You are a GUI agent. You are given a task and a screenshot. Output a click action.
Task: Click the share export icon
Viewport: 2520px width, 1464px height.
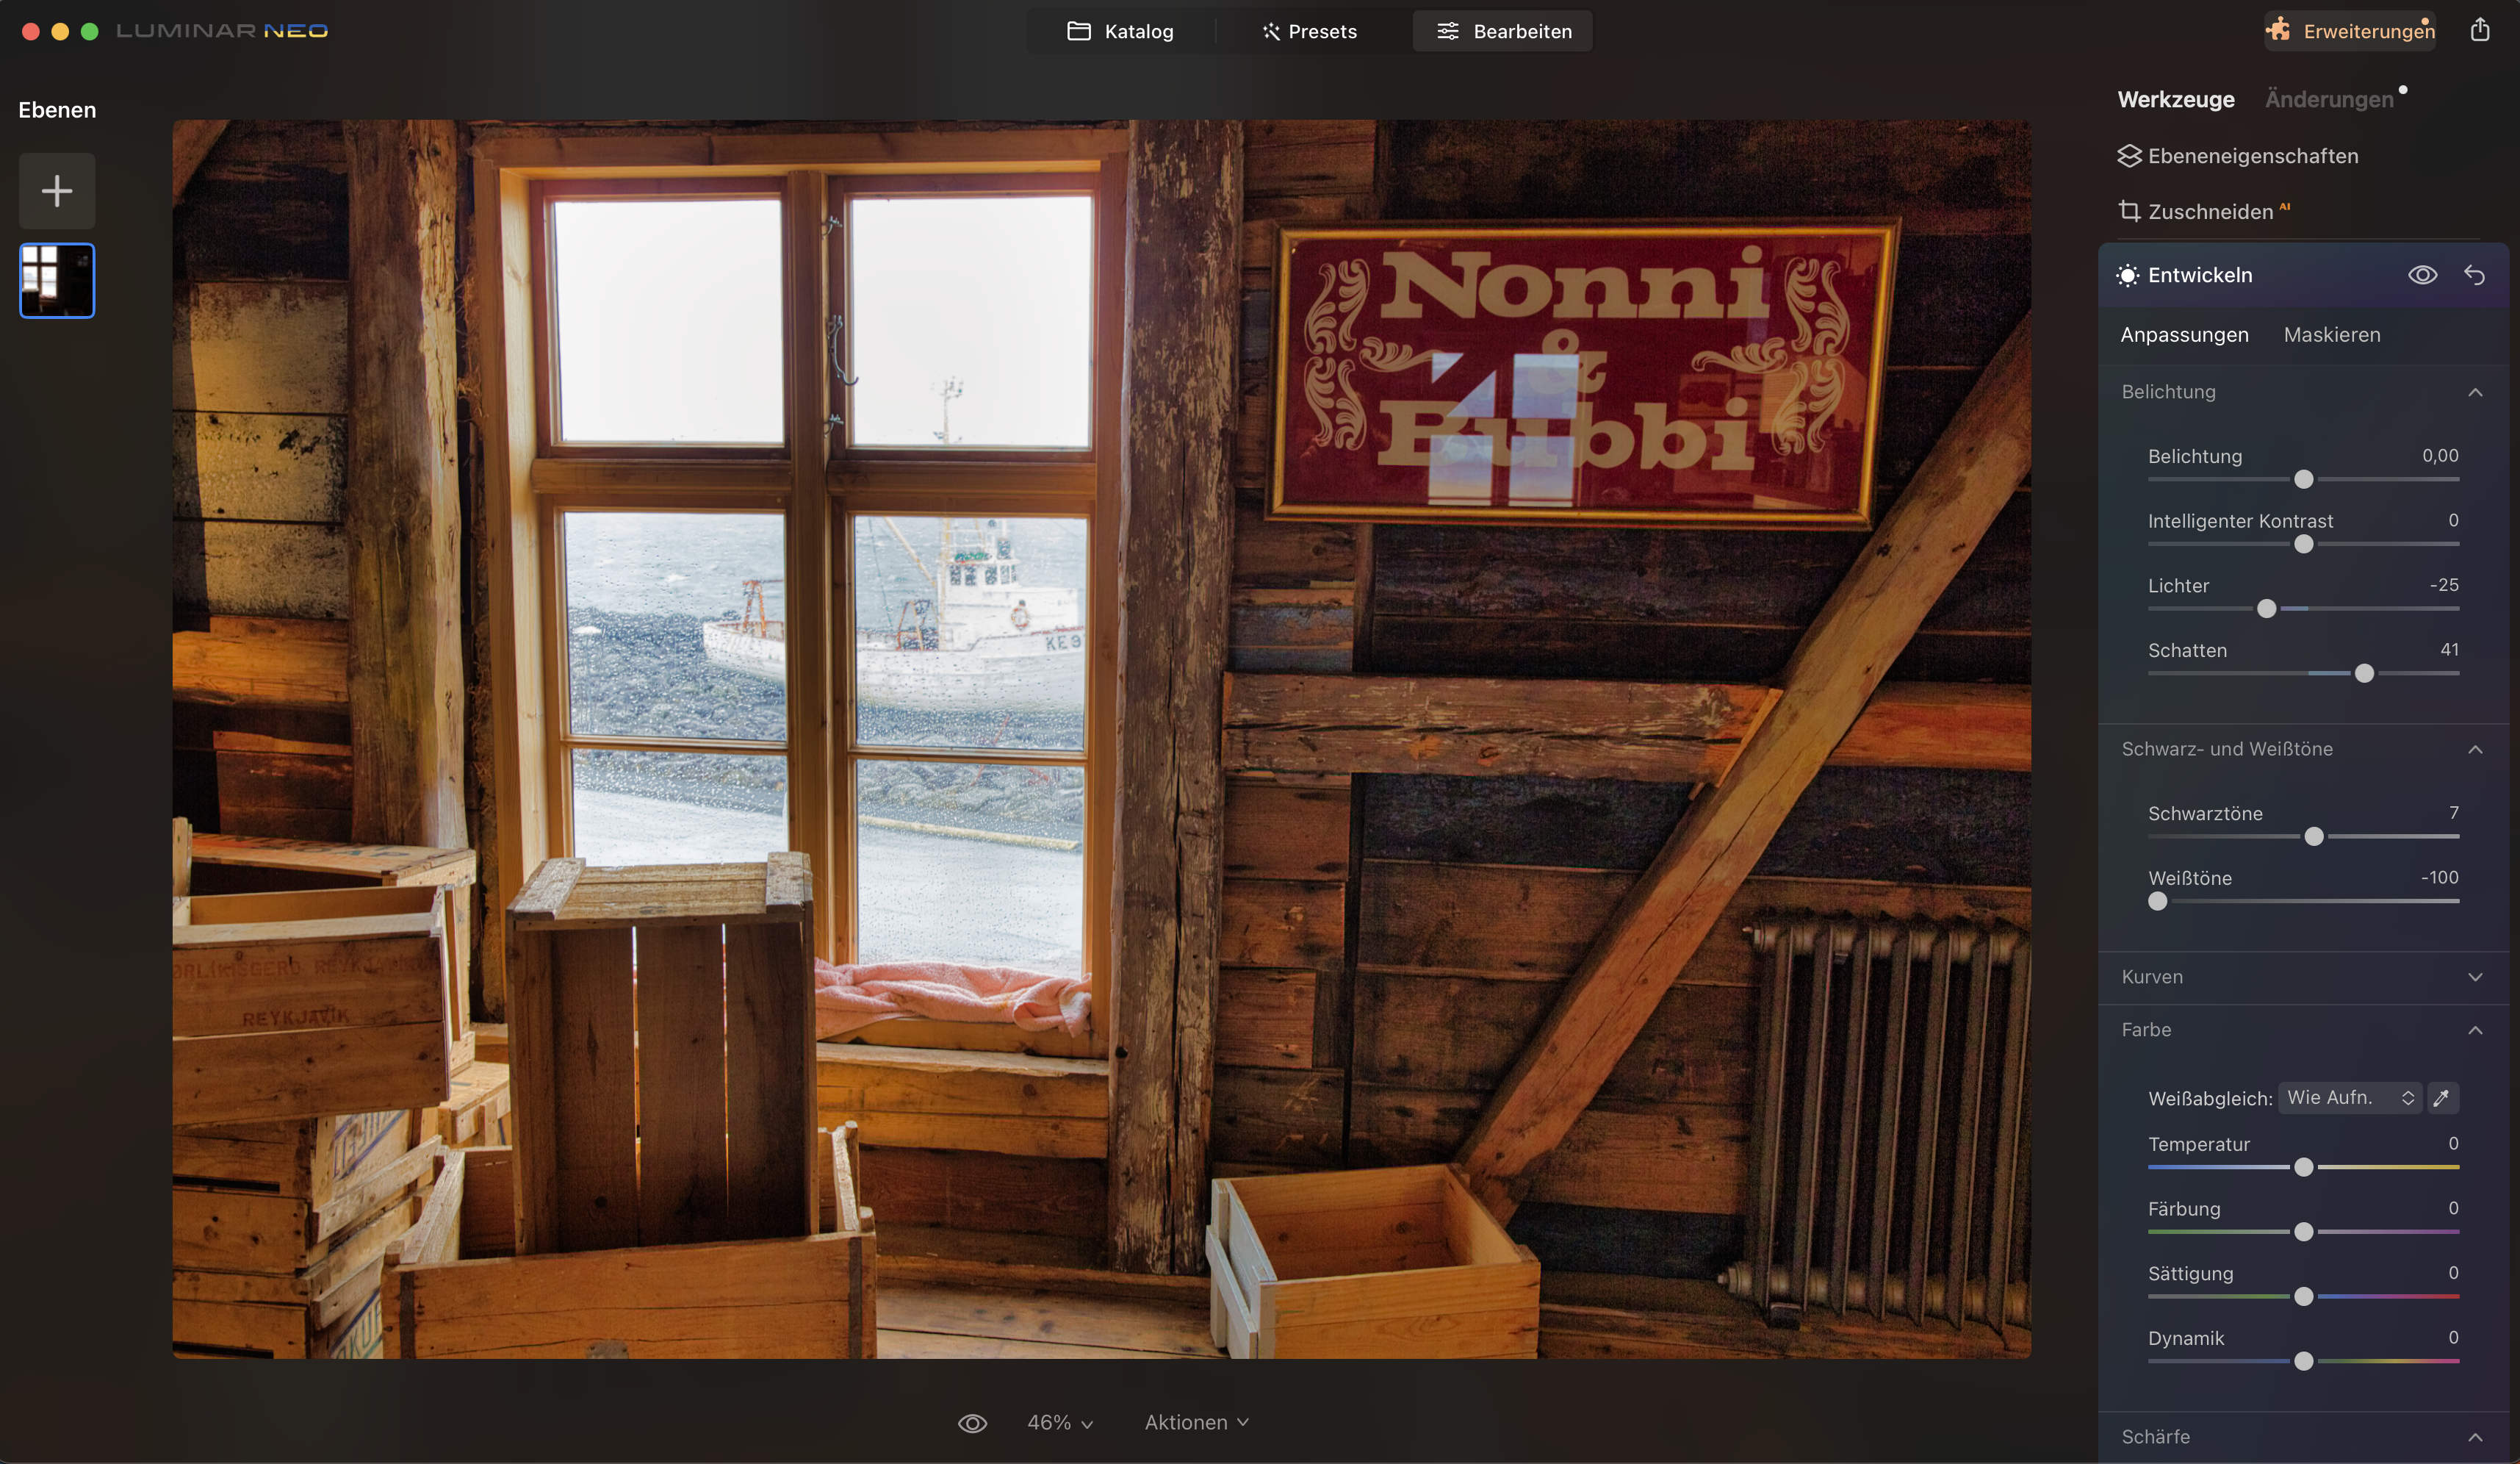[2479, 30]
